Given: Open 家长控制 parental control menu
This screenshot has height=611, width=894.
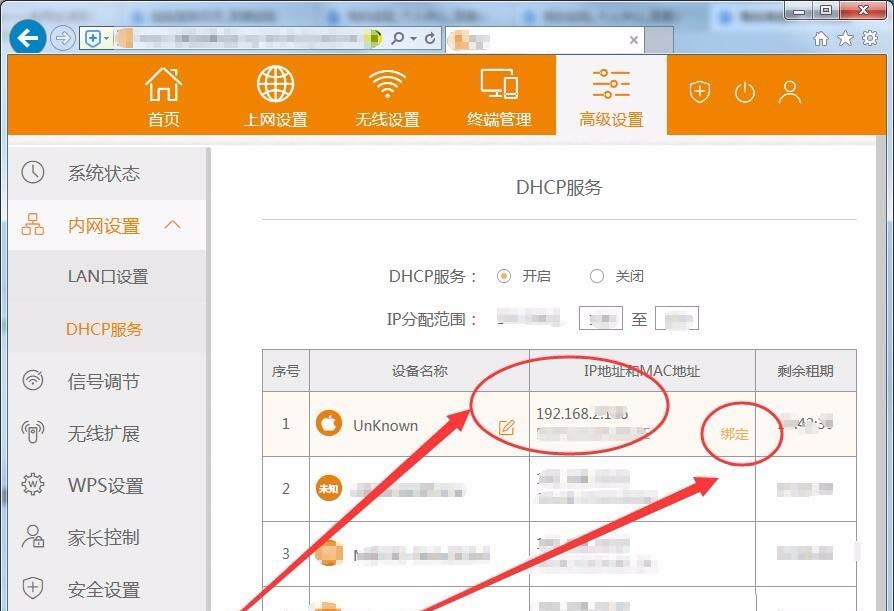Looking at the screenshot, I should 104,537.
